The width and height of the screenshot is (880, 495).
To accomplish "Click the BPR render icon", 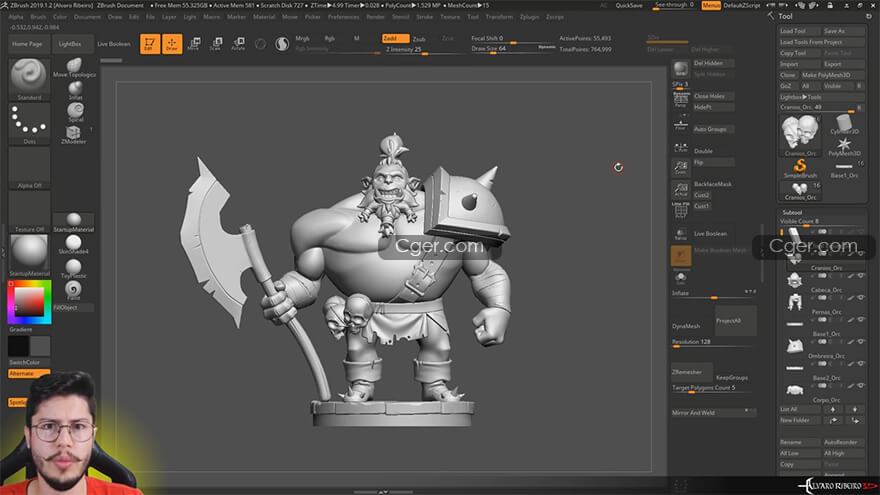I will pyautogui.click(x=680, y=70).
